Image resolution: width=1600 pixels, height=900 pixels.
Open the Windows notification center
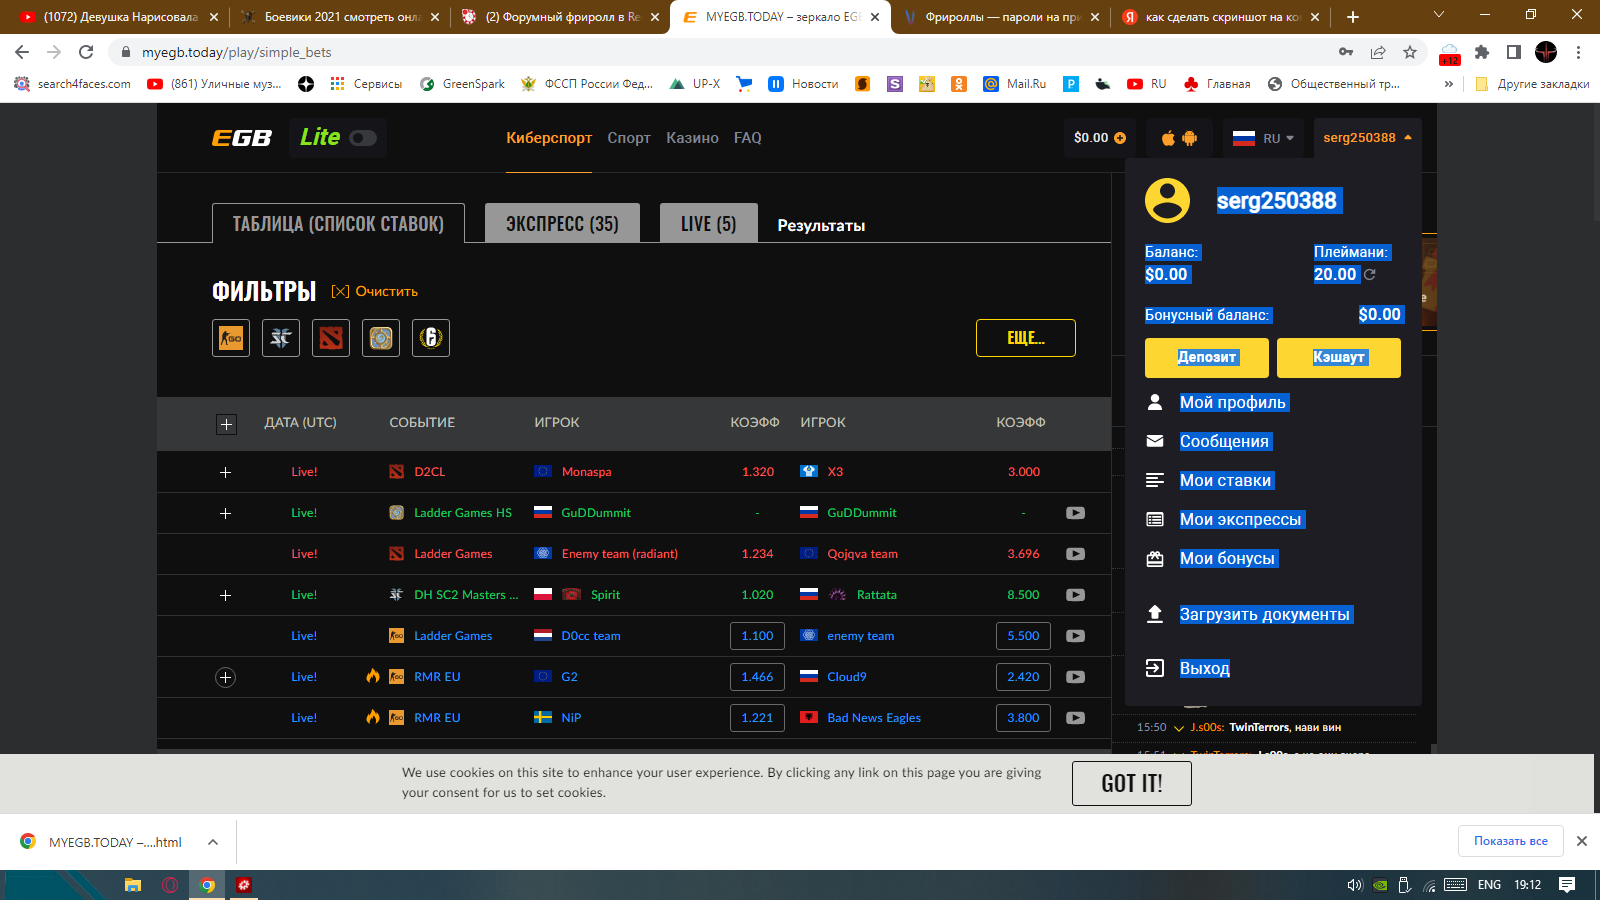(x=1567, y=885)
